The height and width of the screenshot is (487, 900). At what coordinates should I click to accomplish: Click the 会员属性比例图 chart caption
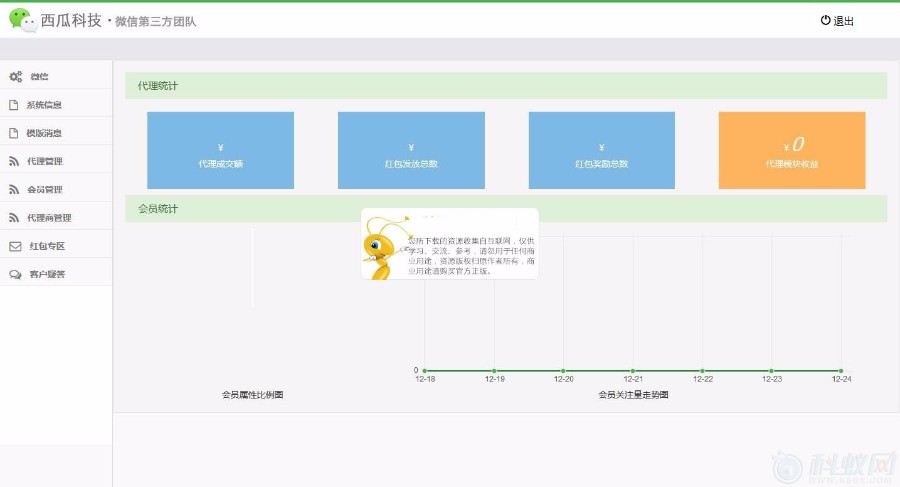253,395
